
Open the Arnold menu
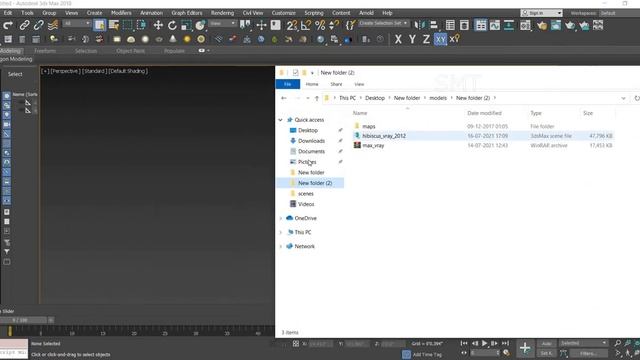click(x=366, y=13)
